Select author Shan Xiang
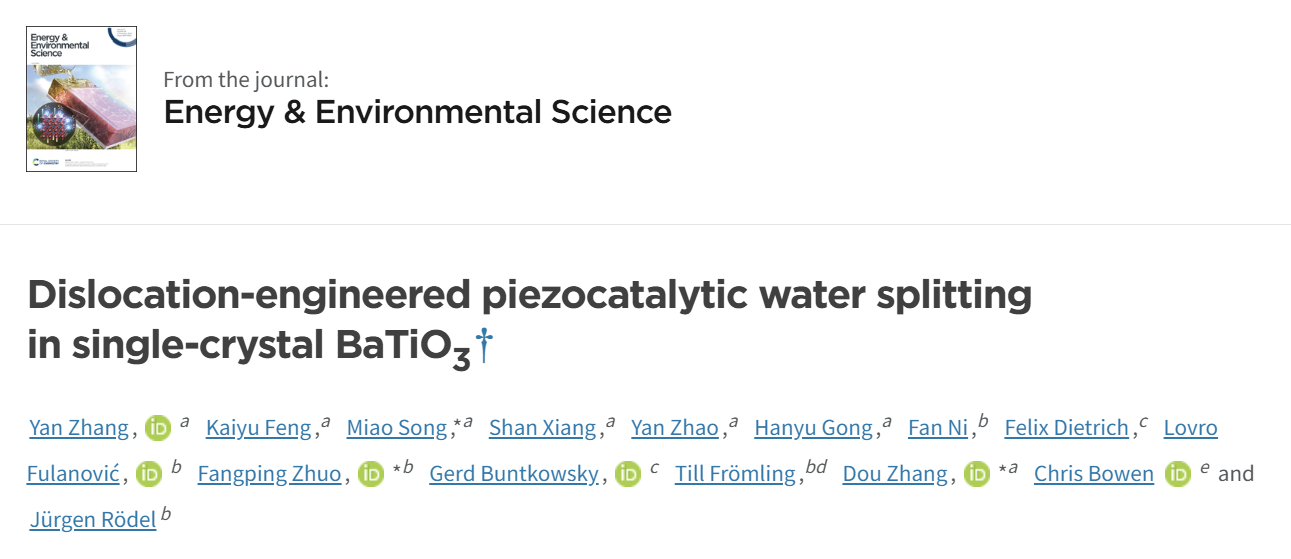 543,428
